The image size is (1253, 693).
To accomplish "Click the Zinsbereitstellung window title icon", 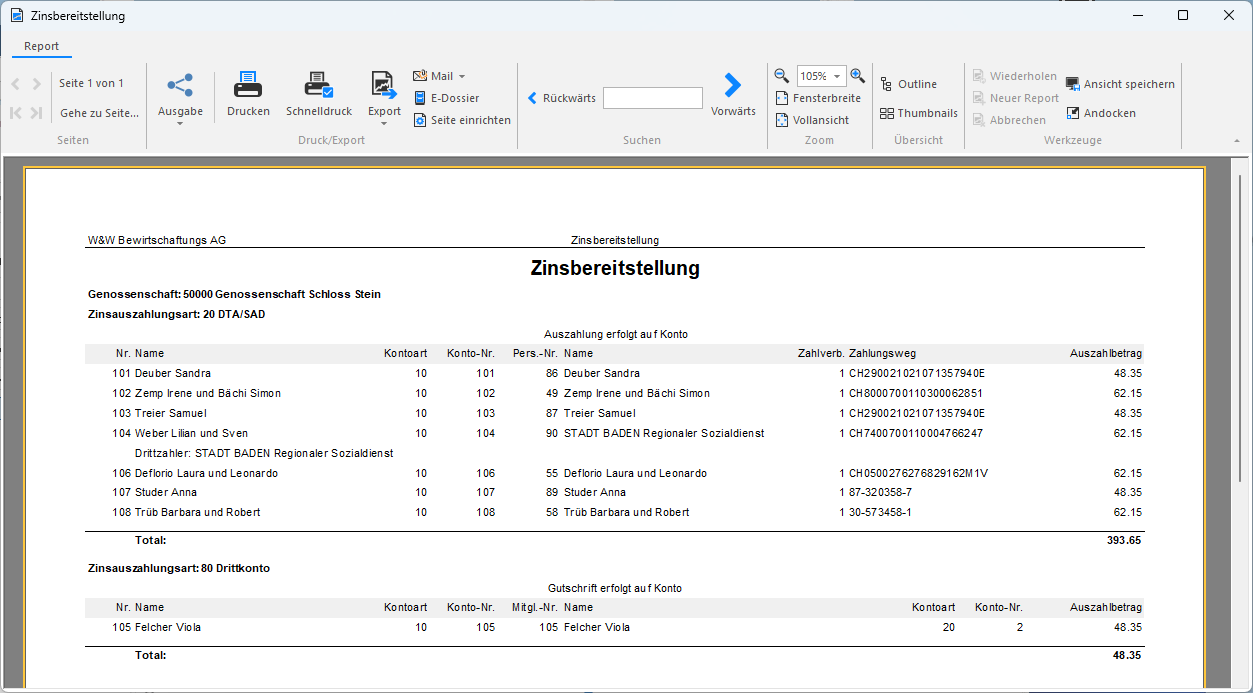I will [16, 16].
